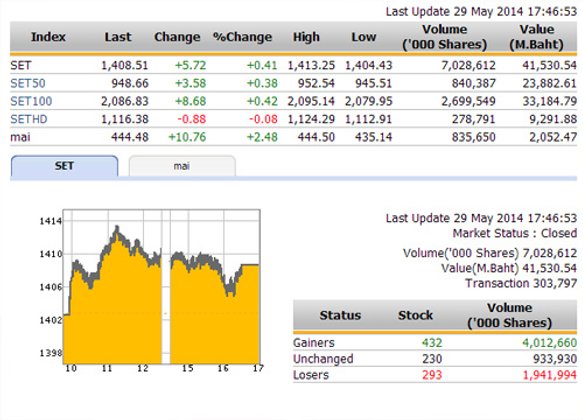Click the Losers status row label
The height and width of the screenshot is (420, 583).
311,375
